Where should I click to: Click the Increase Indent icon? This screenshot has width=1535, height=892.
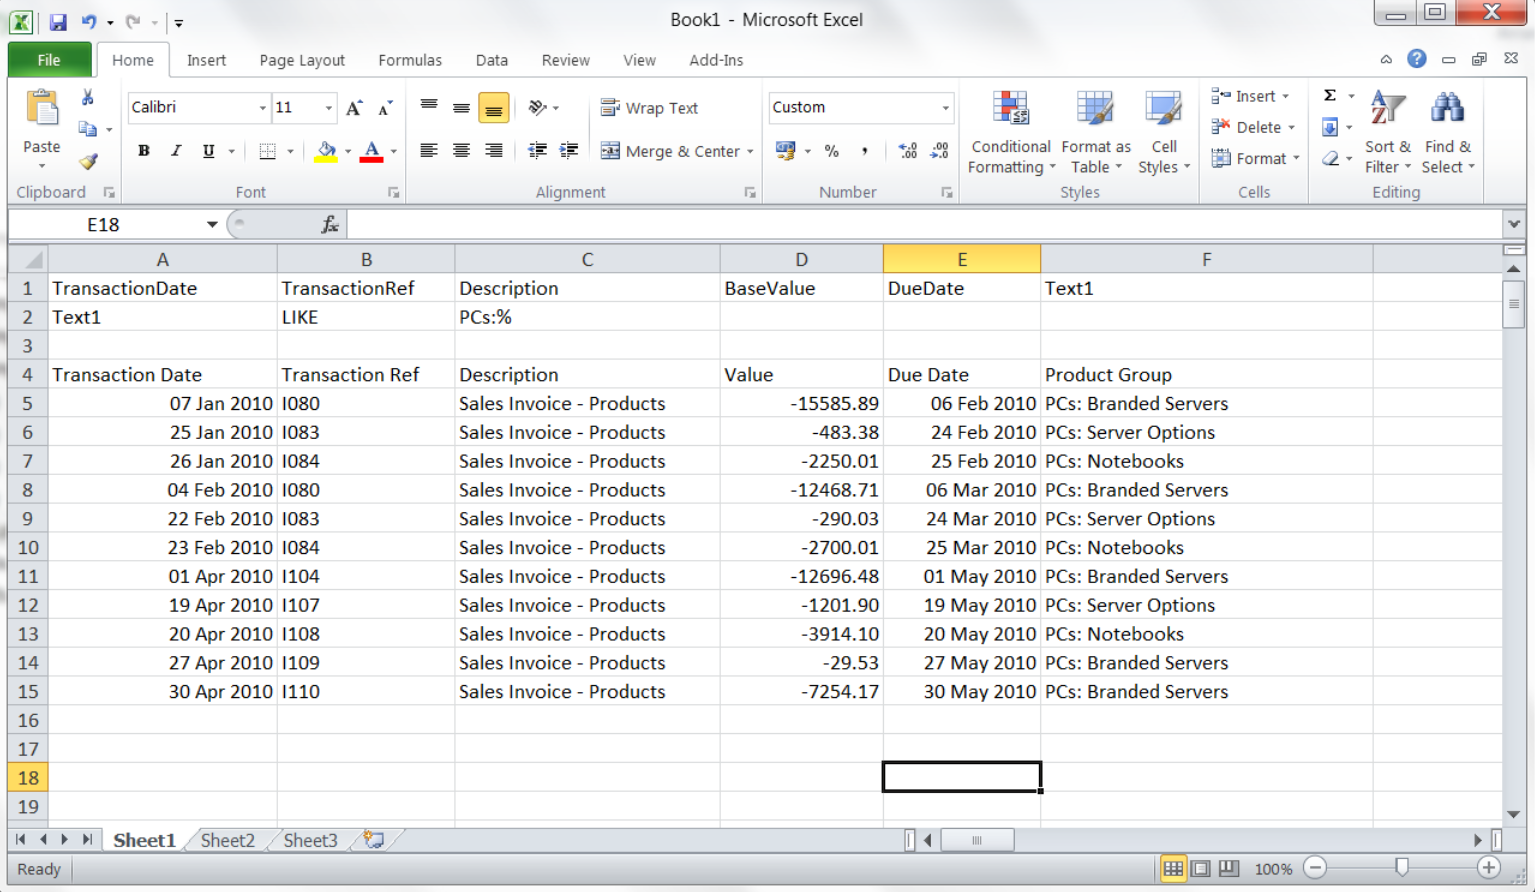point(569,151)
